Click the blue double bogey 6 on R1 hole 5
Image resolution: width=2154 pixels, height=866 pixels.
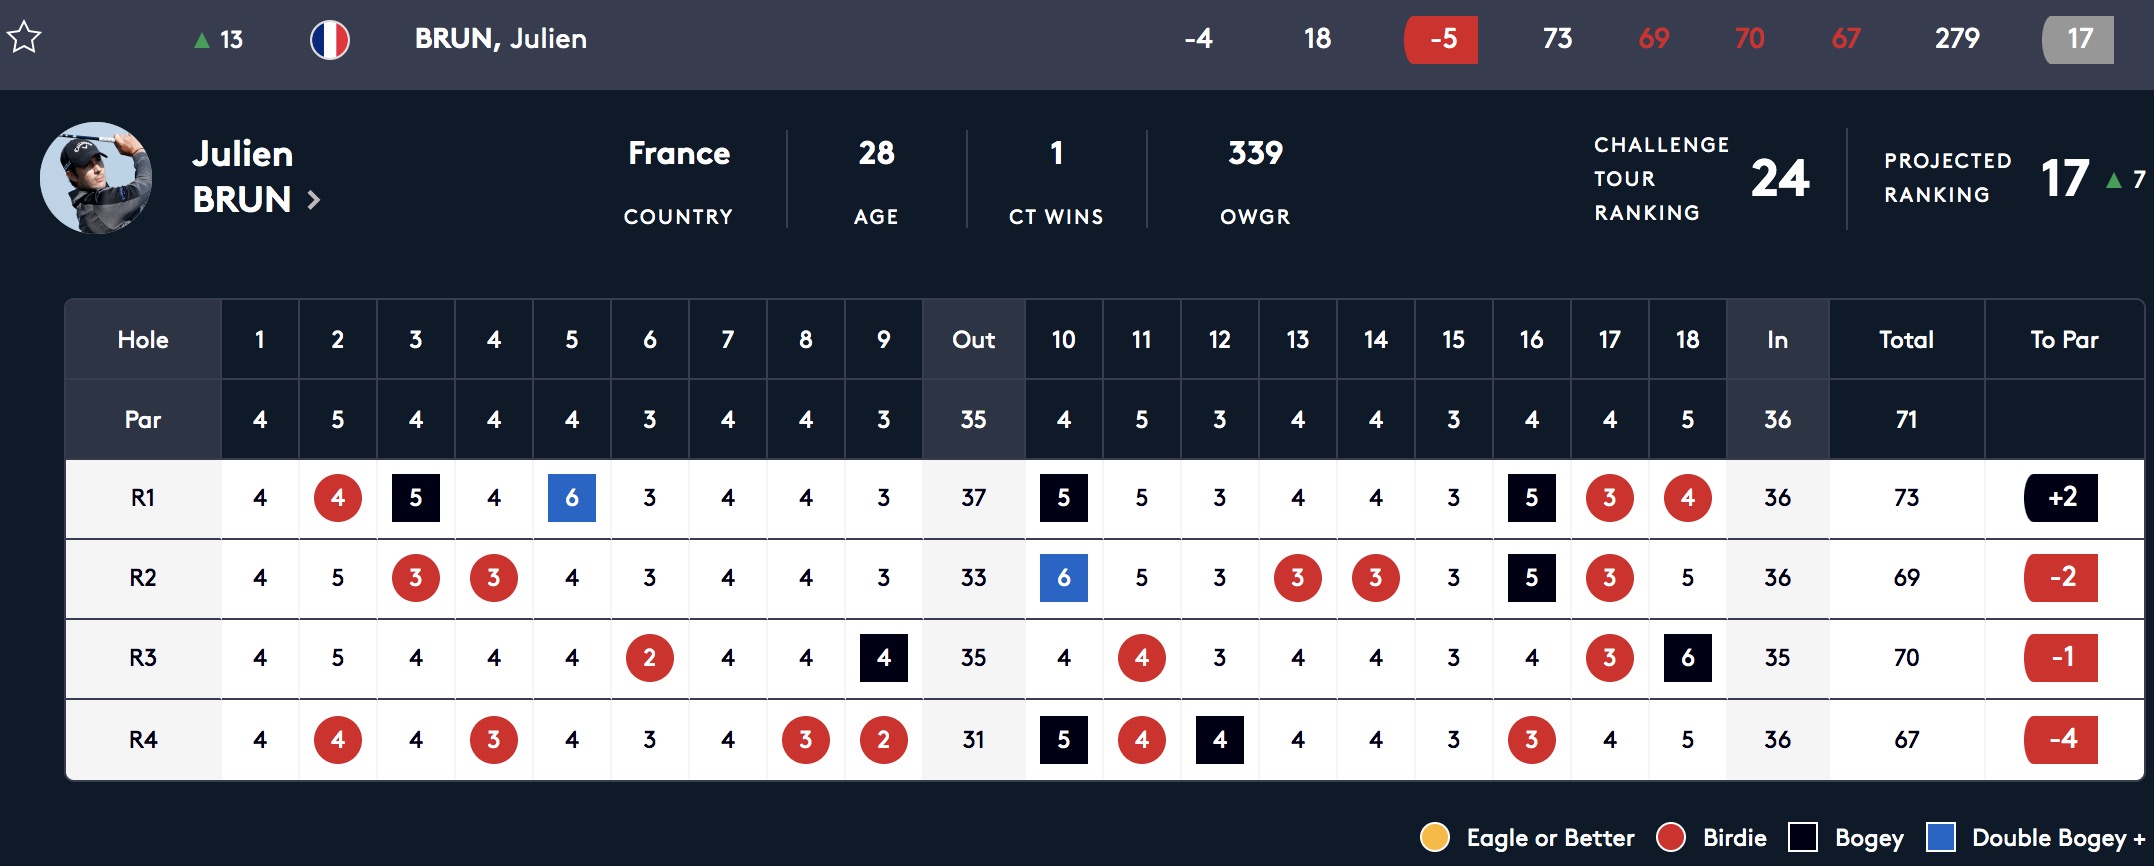[572, 498]
